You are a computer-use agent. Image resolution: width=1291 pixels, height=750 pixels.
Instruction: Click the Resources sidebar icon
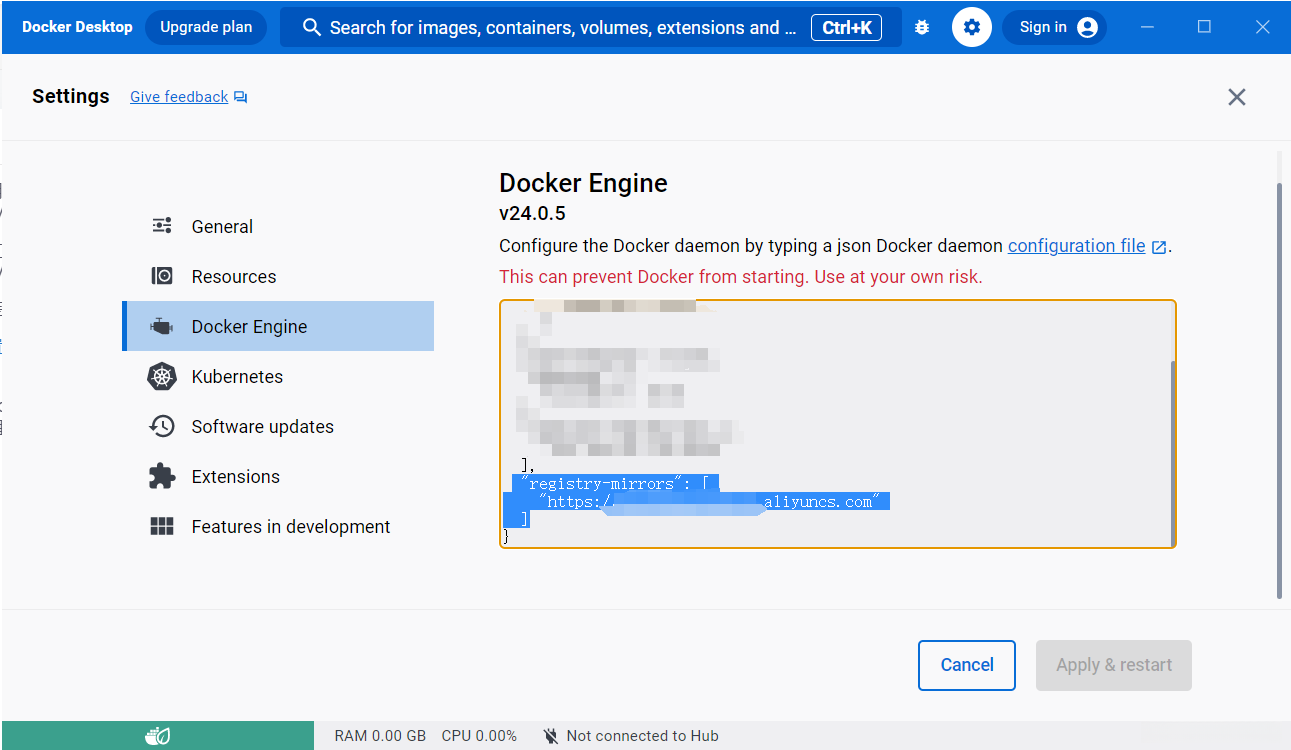coord(162,276)
